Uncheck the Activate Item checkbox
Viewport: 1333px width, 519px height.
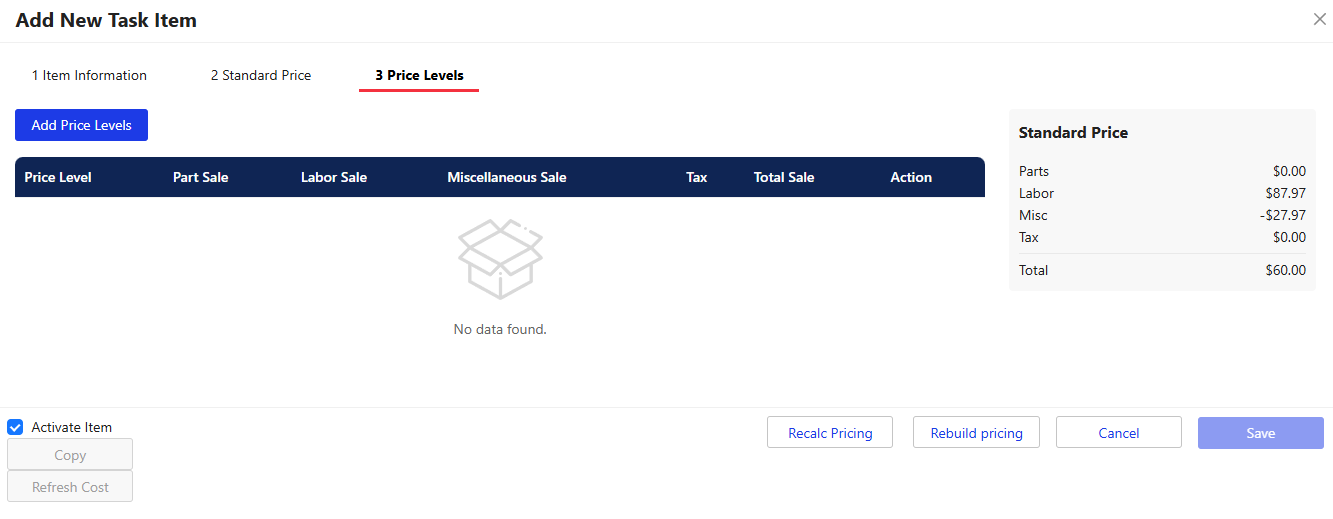(x=15, y=427)
